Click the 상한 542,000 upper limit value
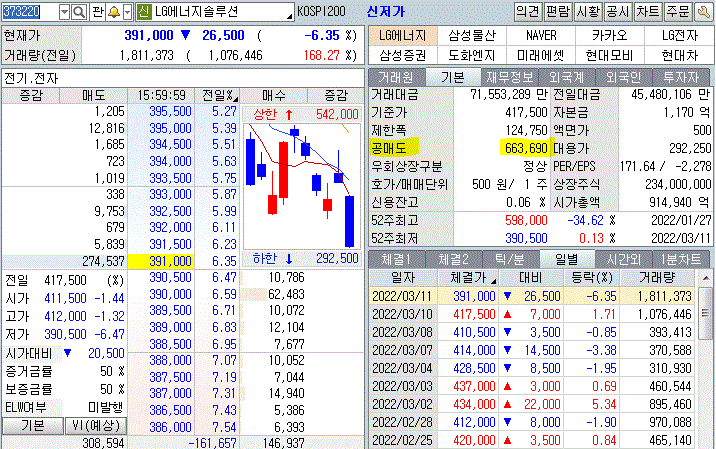Screen dimensions: 716x449 (x=337, y=114)
